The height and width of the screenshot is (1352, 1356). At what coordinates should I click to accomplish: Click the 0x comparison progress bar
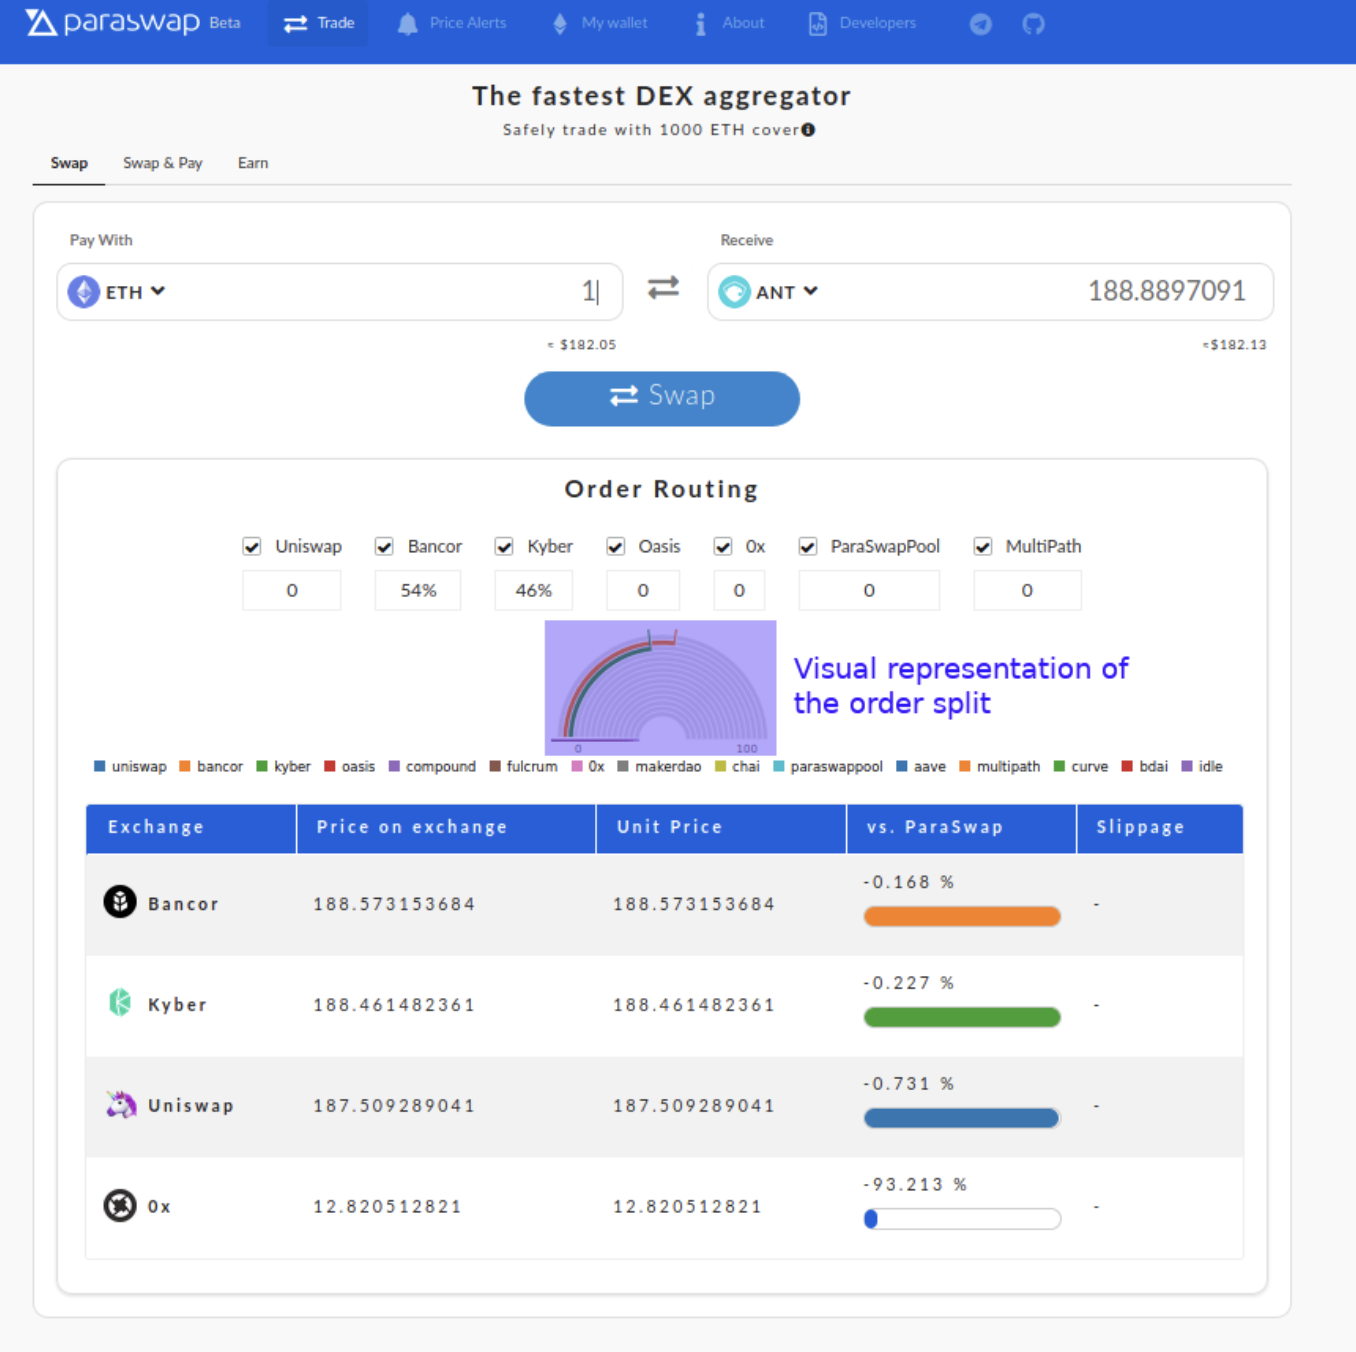(962, 1219)
